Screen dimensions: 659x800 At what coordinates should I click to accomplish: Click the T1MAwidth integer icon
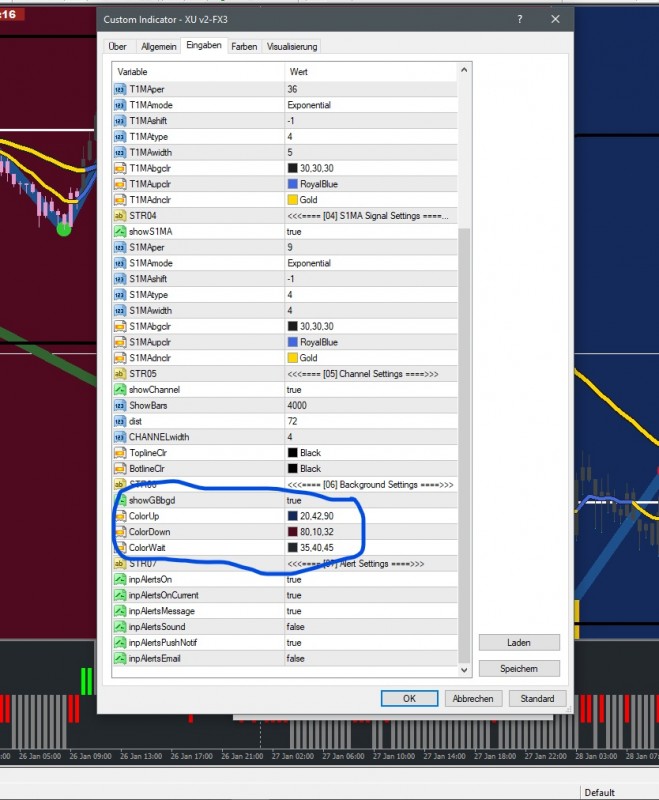pos(120,153)
